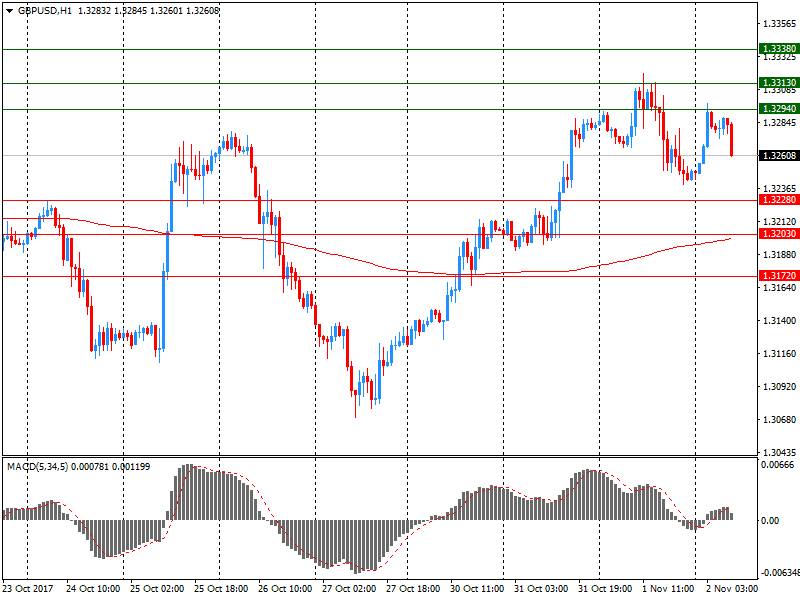The height and width of the screenshot is (600, 800).
Task: Select the time axis label 30 Oct 11:00
Action: point(477,589)
